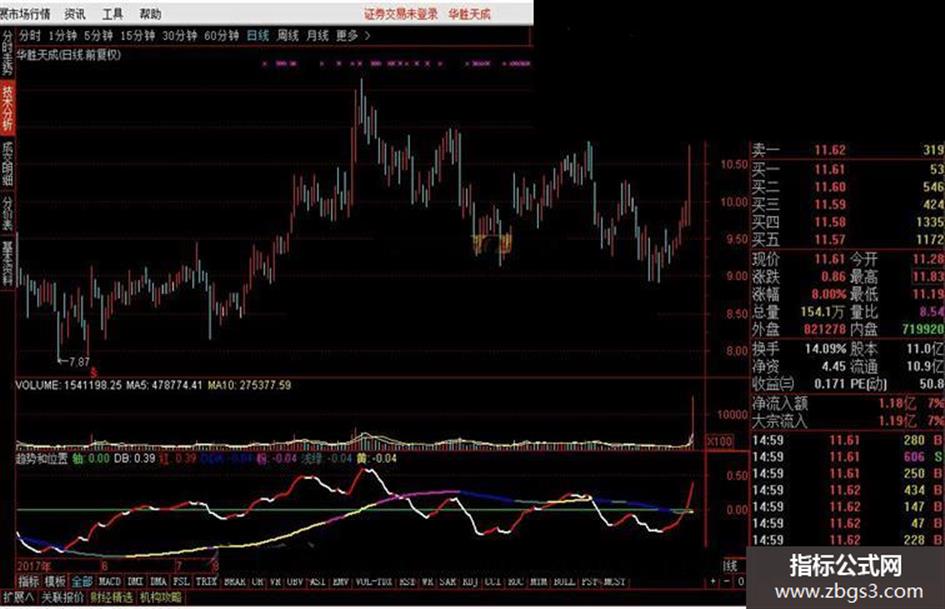The width and height of the screenshot is (945, 609).
Task: Select the 5分钟 period
Action: coord(98,36)
